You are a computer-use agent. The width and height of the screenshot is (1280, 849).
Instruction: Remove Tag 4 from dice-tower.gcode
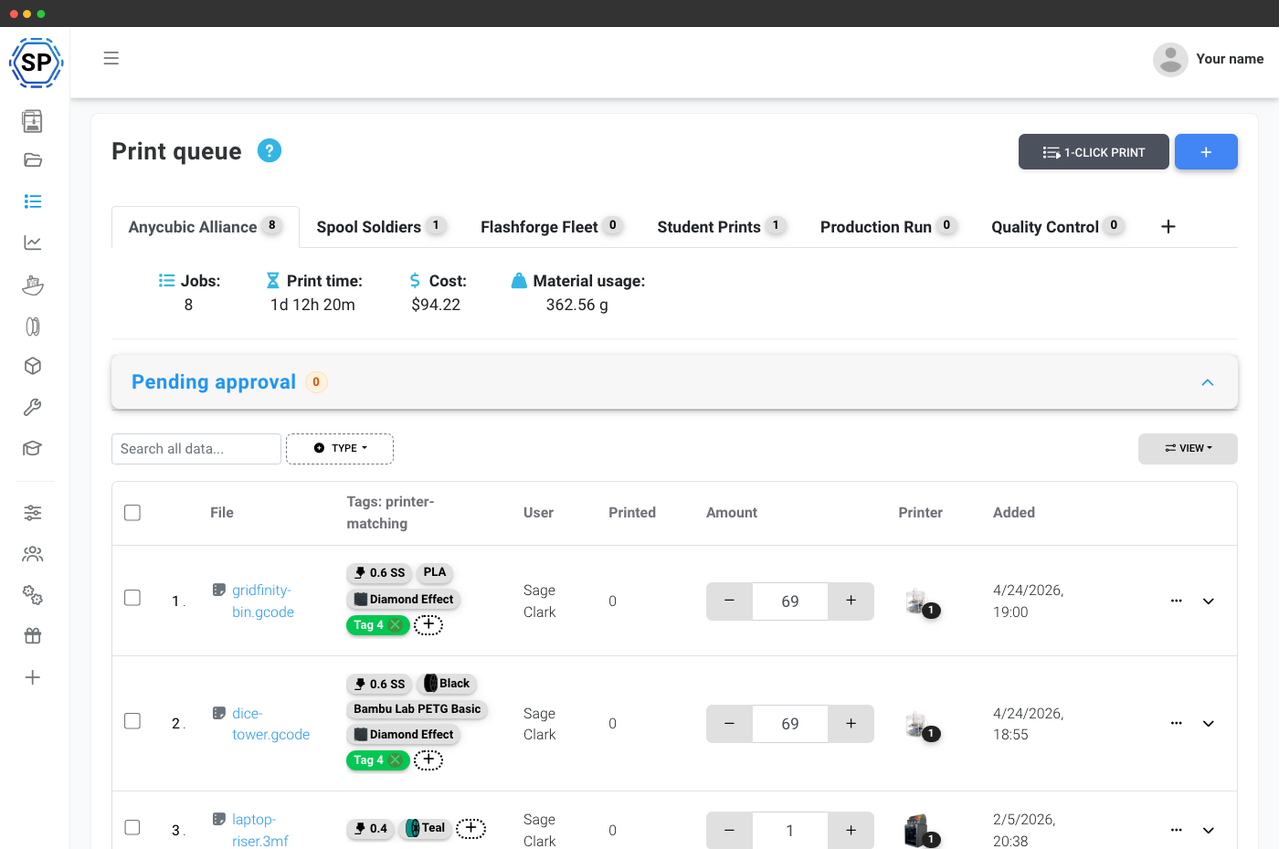click(395, 760)
